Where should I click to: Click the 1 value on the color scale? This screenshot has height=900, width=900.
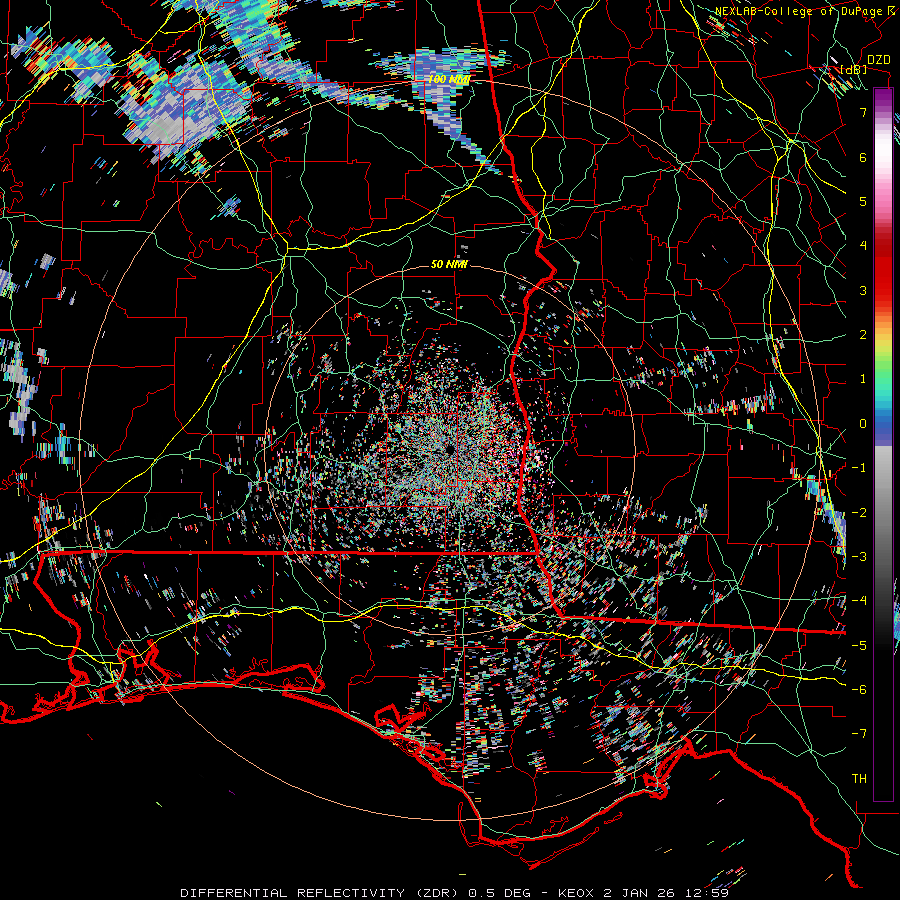863,379
